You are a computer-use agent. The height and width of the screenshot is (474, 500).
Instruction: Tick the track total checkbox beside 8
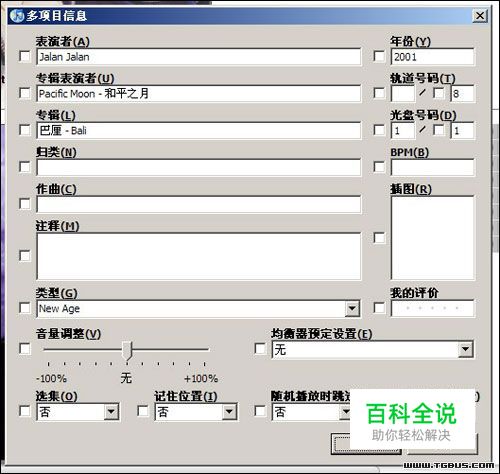pyautogui.click(x=439, y=93)
